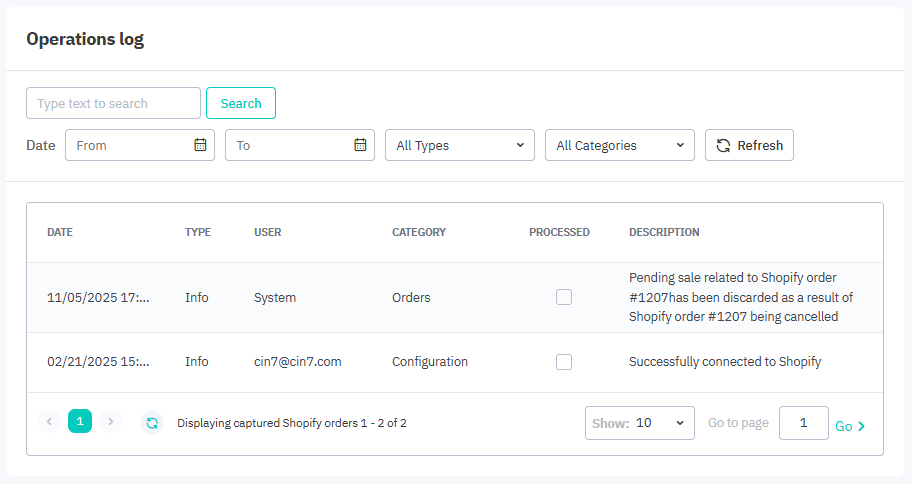Click the teal reload icon beside pagination
The image size is (912, 484).
(x=152, y=423)
